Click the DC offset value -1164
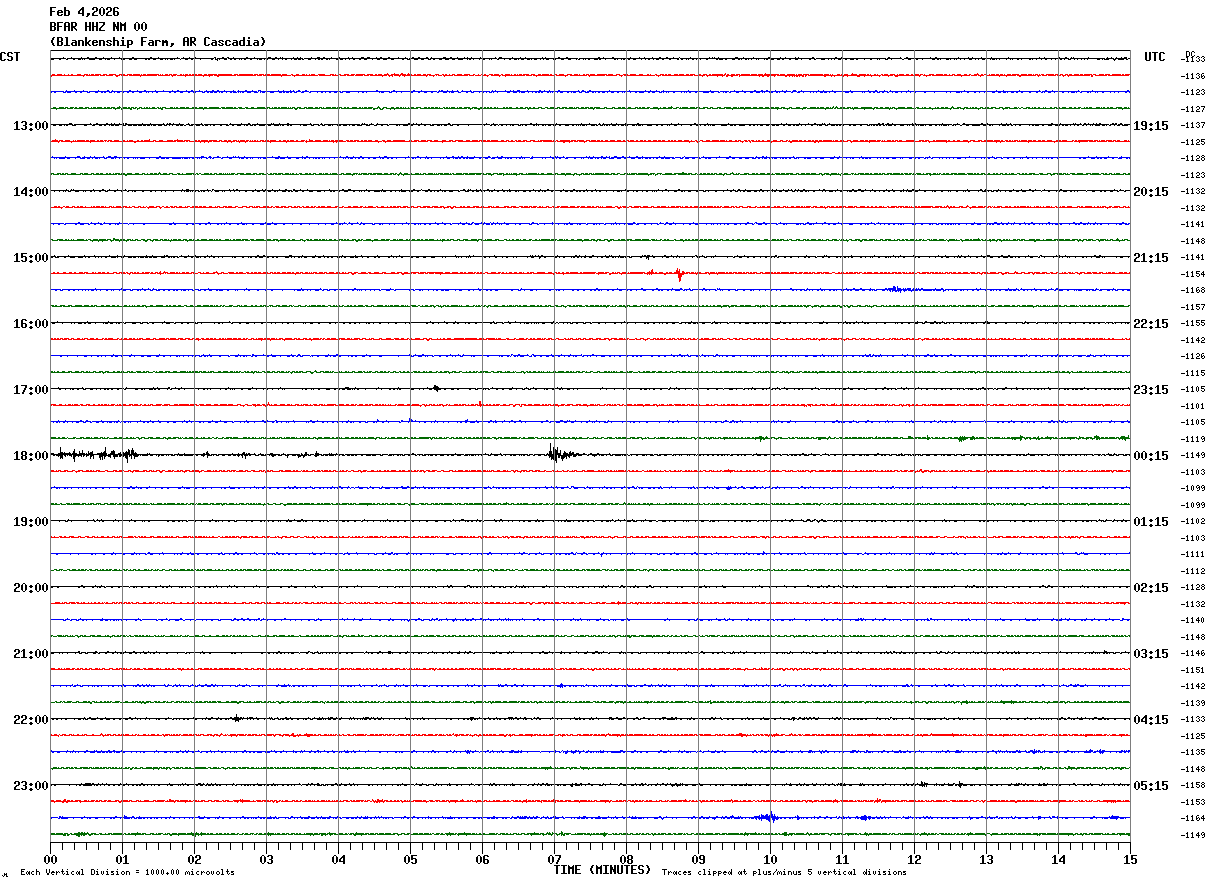The image size is (1210, 886). tap(1193, 819)
